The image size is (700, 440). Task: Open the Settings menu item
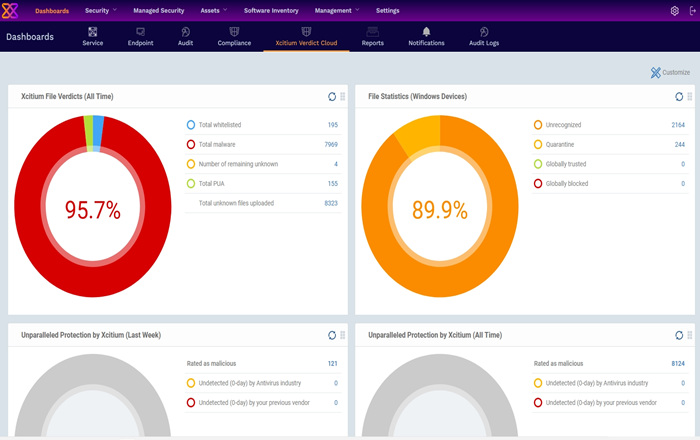coord(388,10)
